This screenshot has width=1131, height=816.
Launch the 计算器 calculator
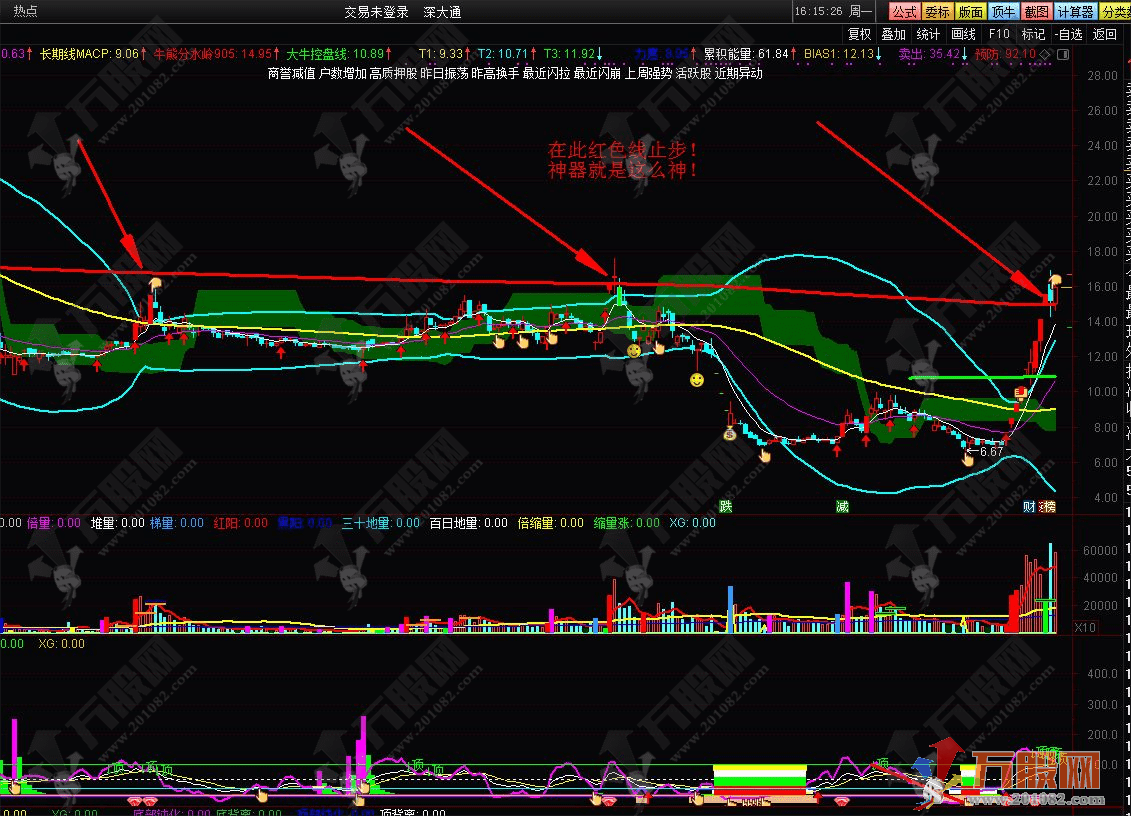[x=1075, y=11]
